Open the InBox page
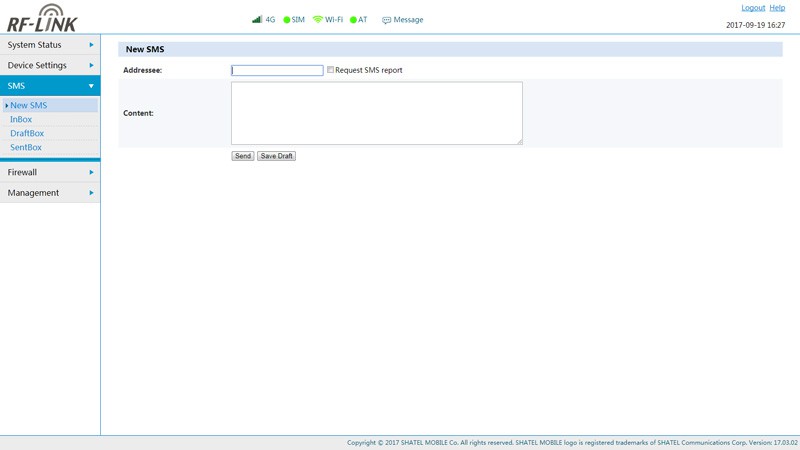The height and width of the screenshot is (450, 800). (x=21, y=119)
